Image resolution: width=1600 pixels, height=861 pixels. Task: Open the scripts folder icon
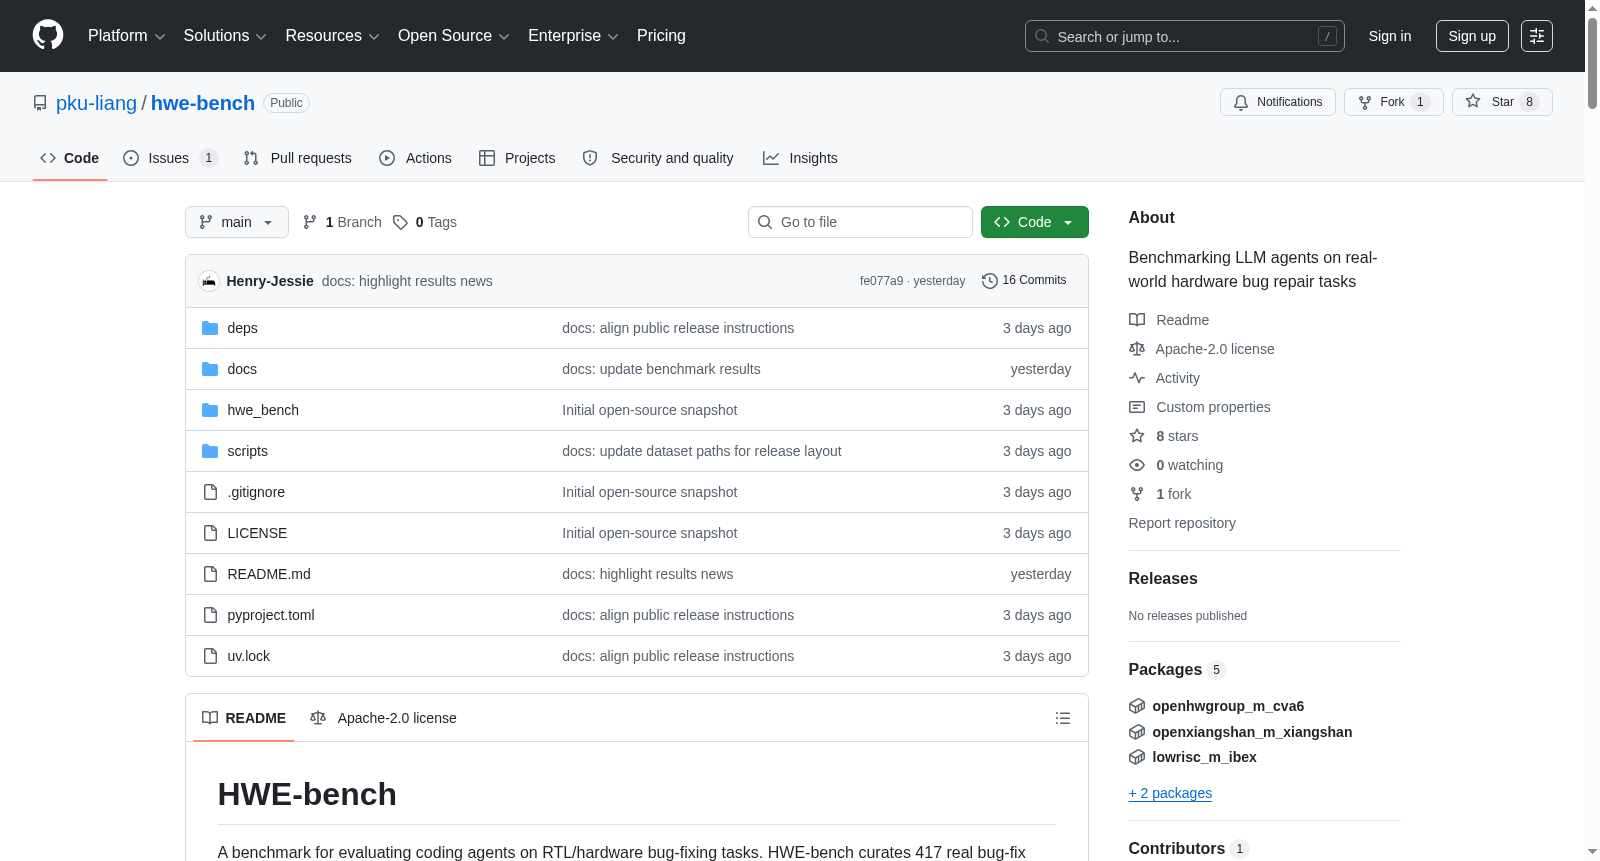pos(210,451)
